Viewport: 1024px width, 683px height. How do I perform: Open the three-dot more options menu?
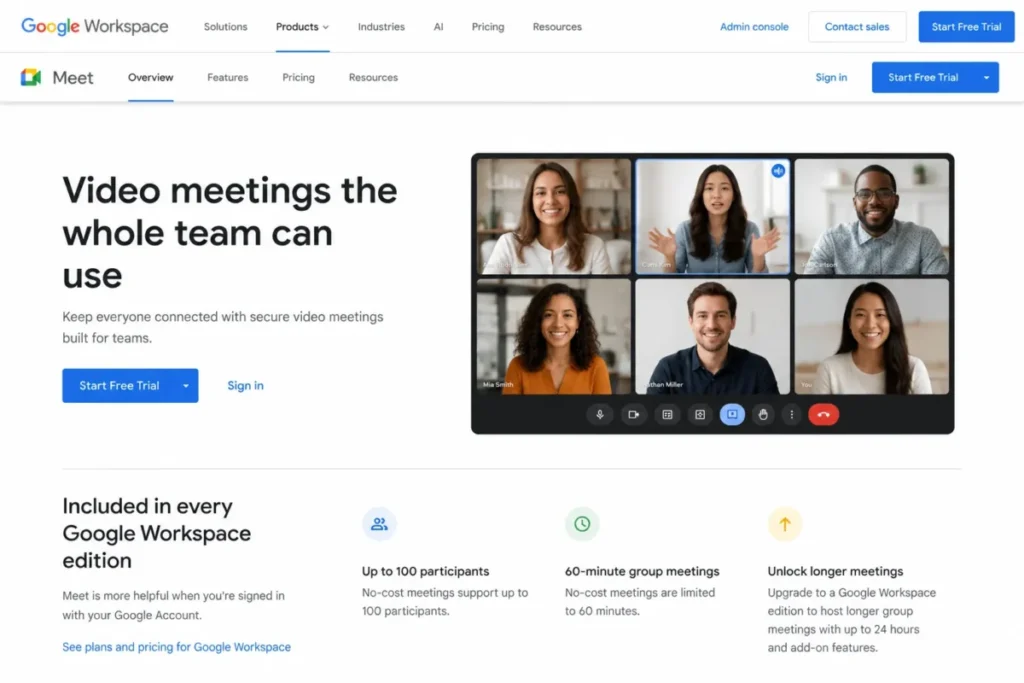pyautogui.click(x=792, y=415)
